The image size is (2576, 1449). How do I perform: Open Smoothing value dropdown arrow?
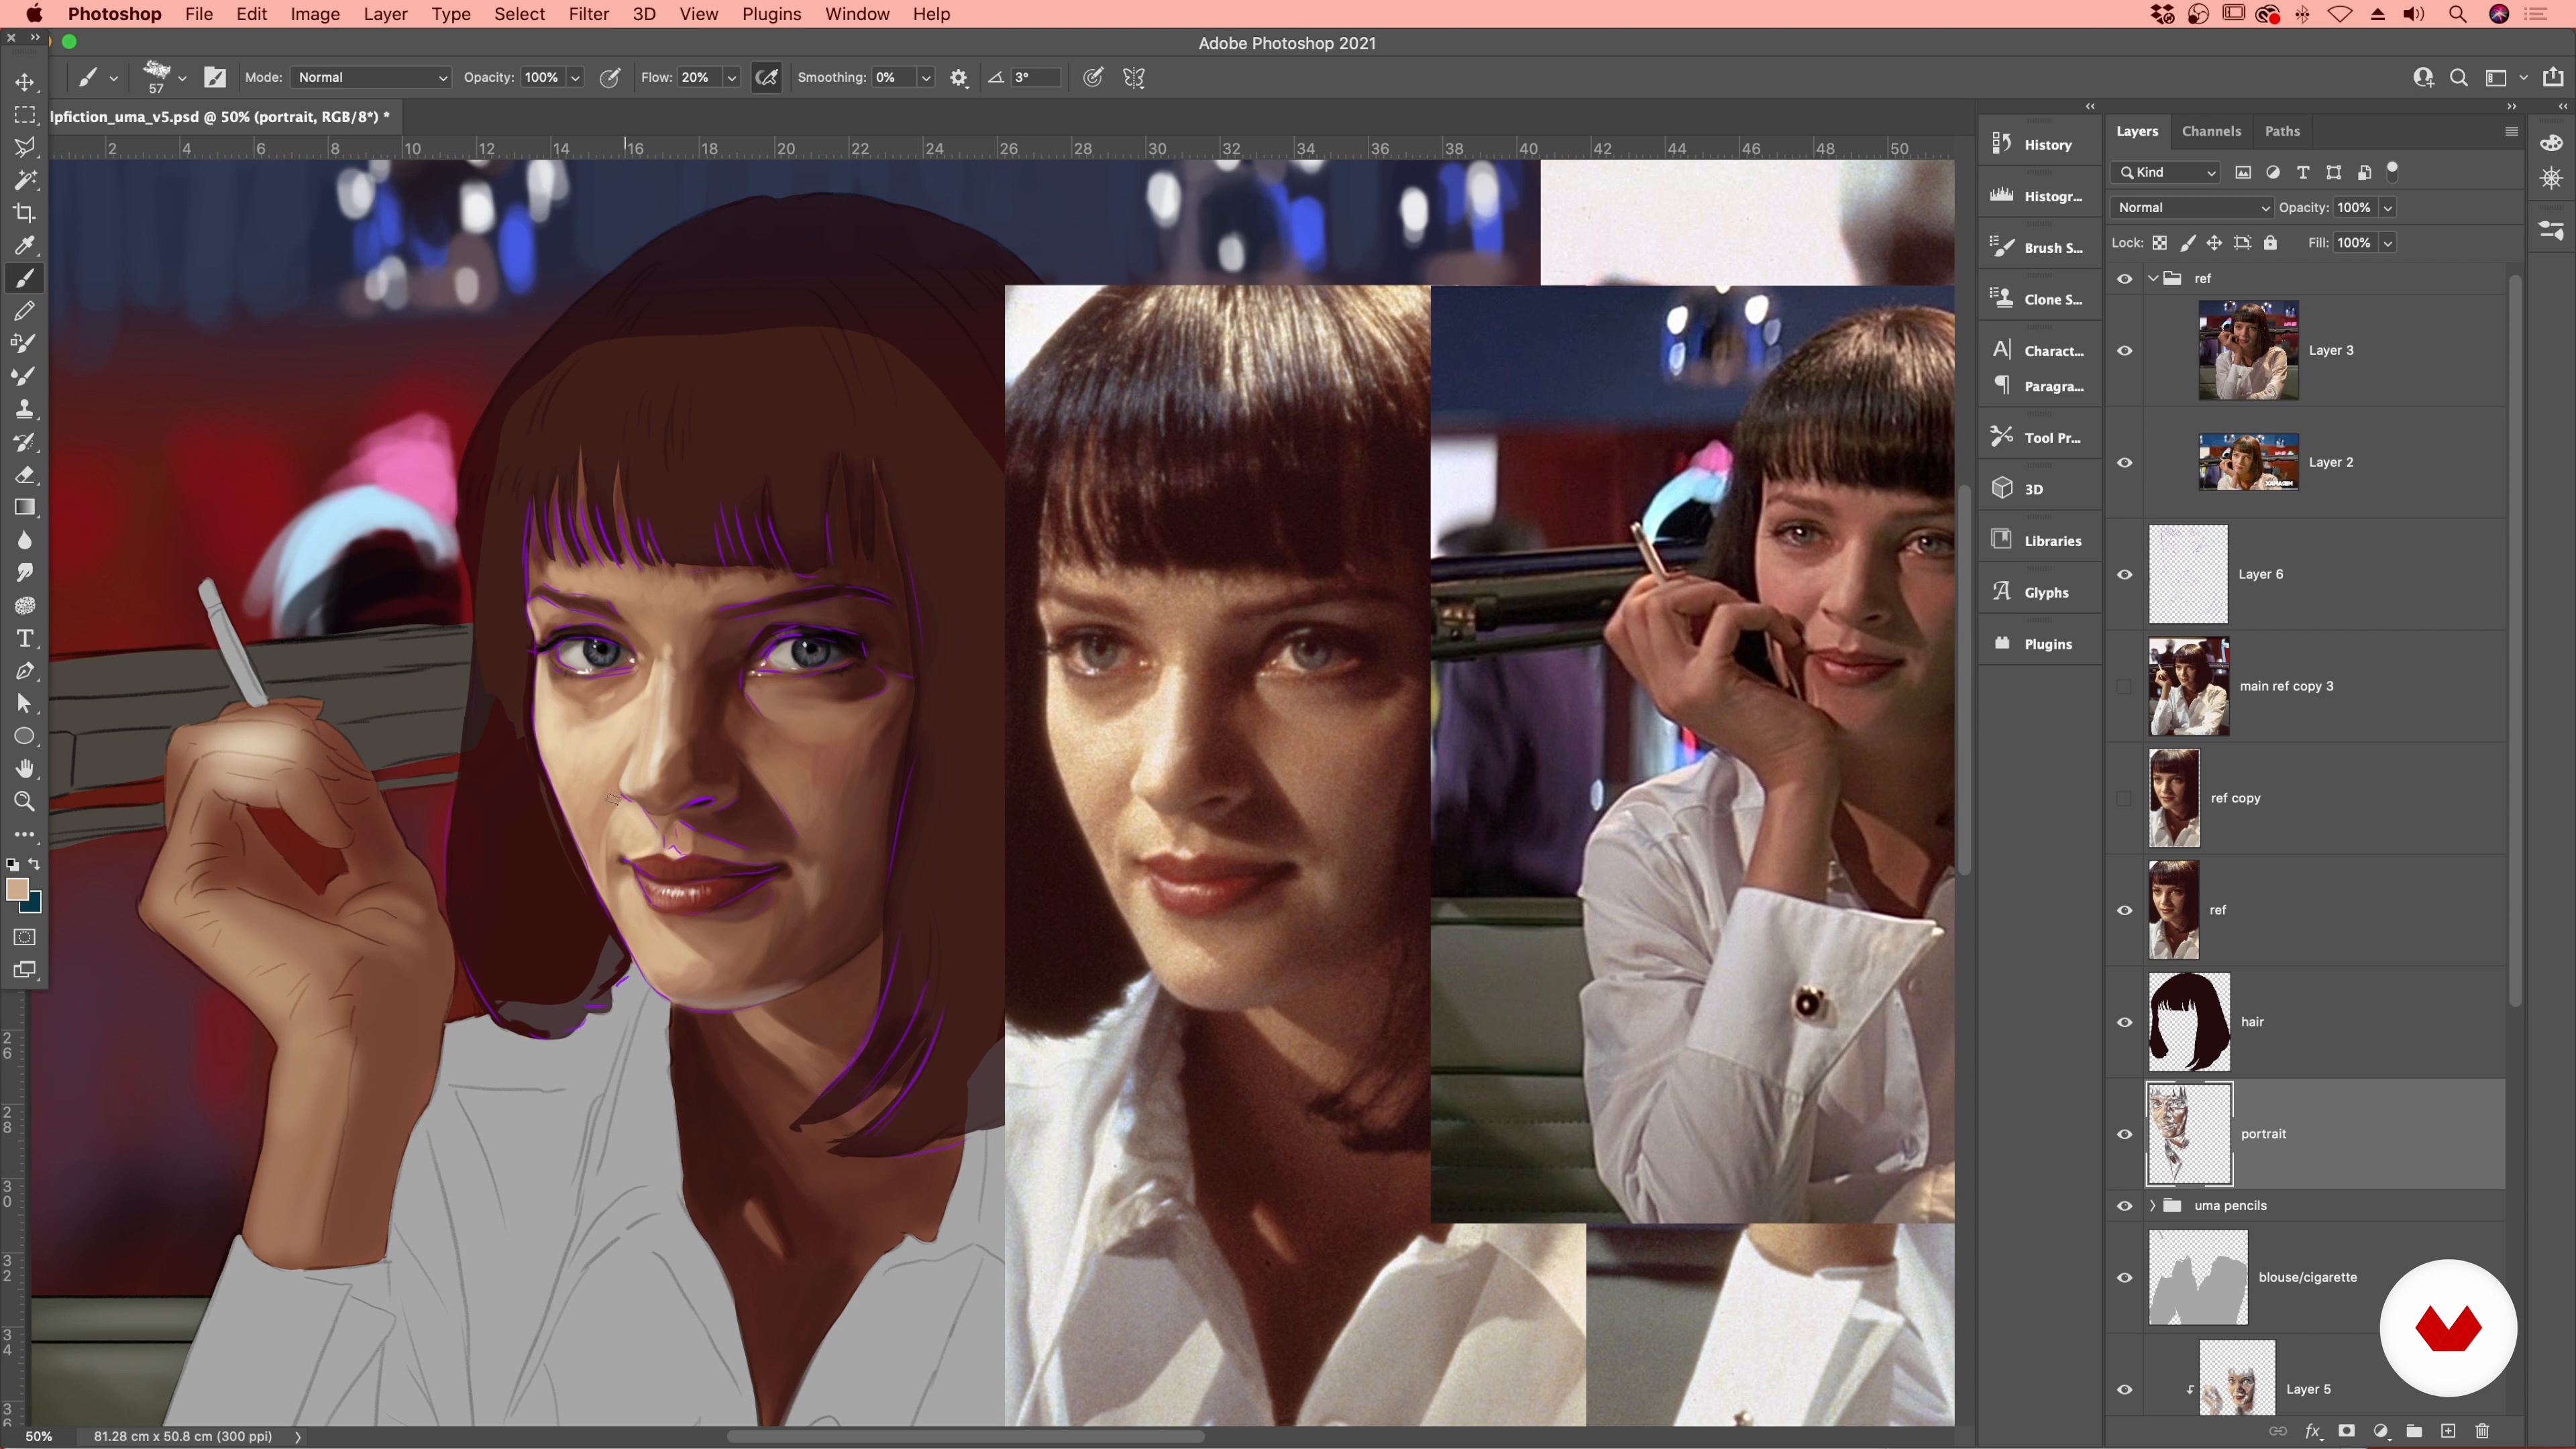tap(926, 78)
